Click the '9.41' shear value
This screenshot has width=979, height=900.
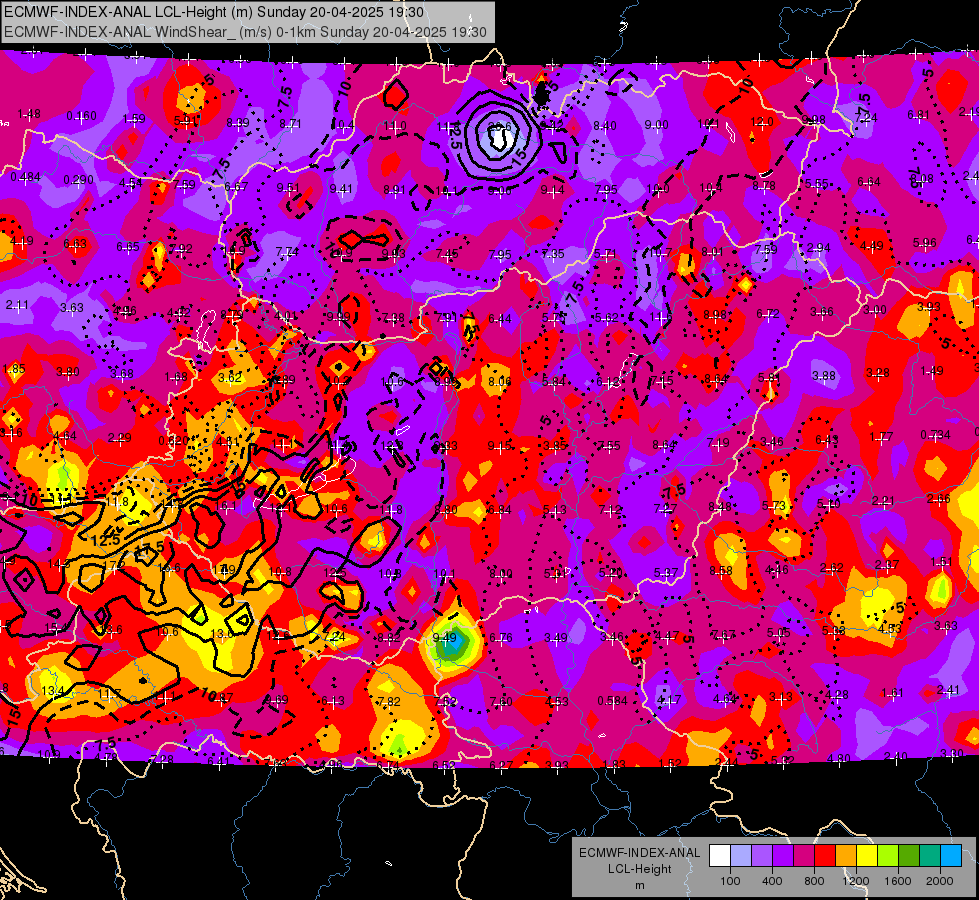341,189
